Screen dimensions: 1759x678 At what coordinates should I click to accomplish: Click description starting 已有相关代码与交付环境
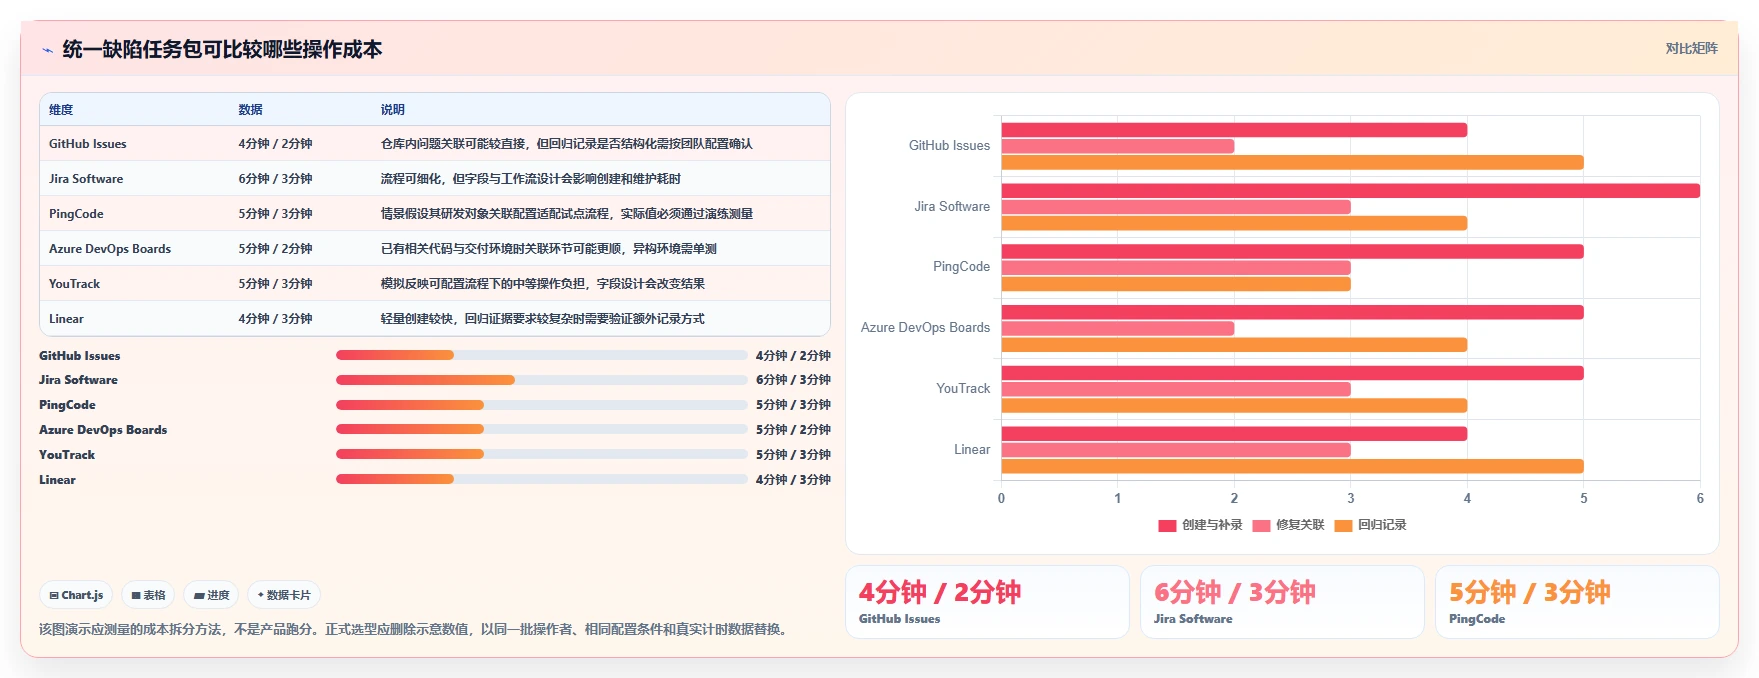[548, 249]
